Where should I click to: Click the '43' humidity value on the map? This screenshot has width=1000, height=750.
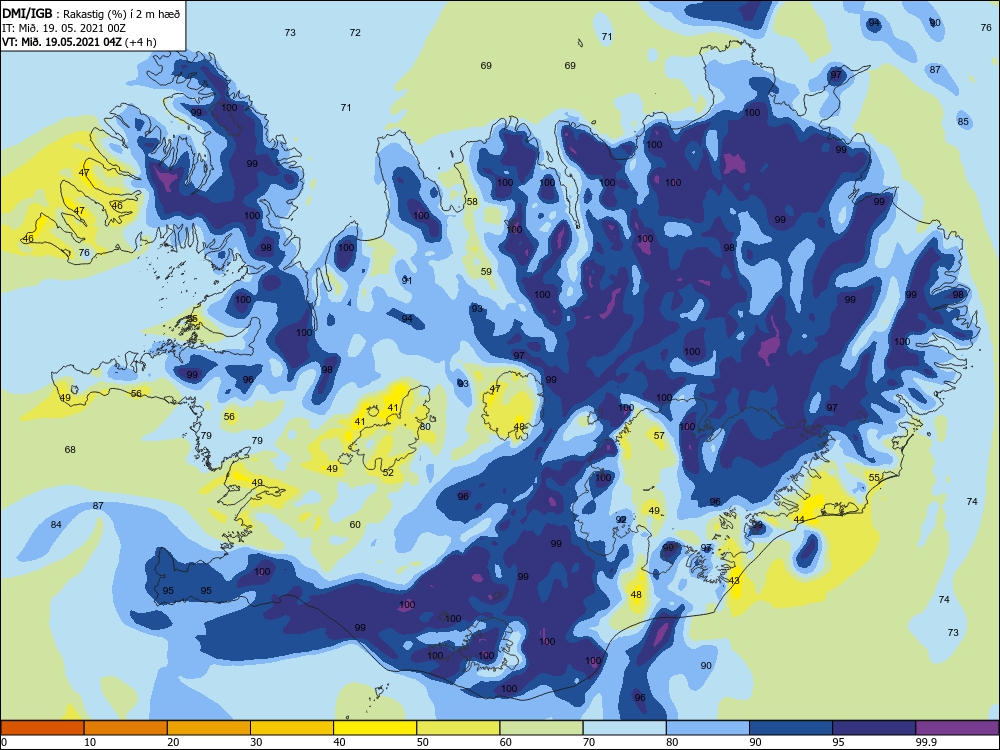point(734,580)
